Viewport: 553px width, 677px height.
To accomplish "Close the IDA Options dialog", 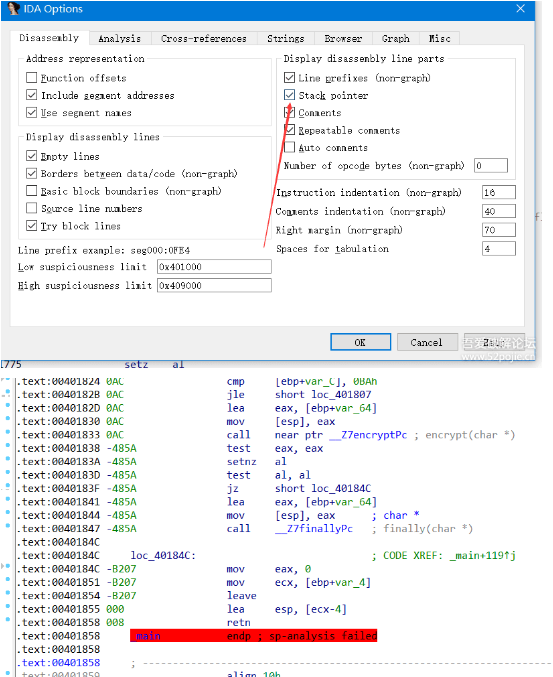I will [520, 9].
